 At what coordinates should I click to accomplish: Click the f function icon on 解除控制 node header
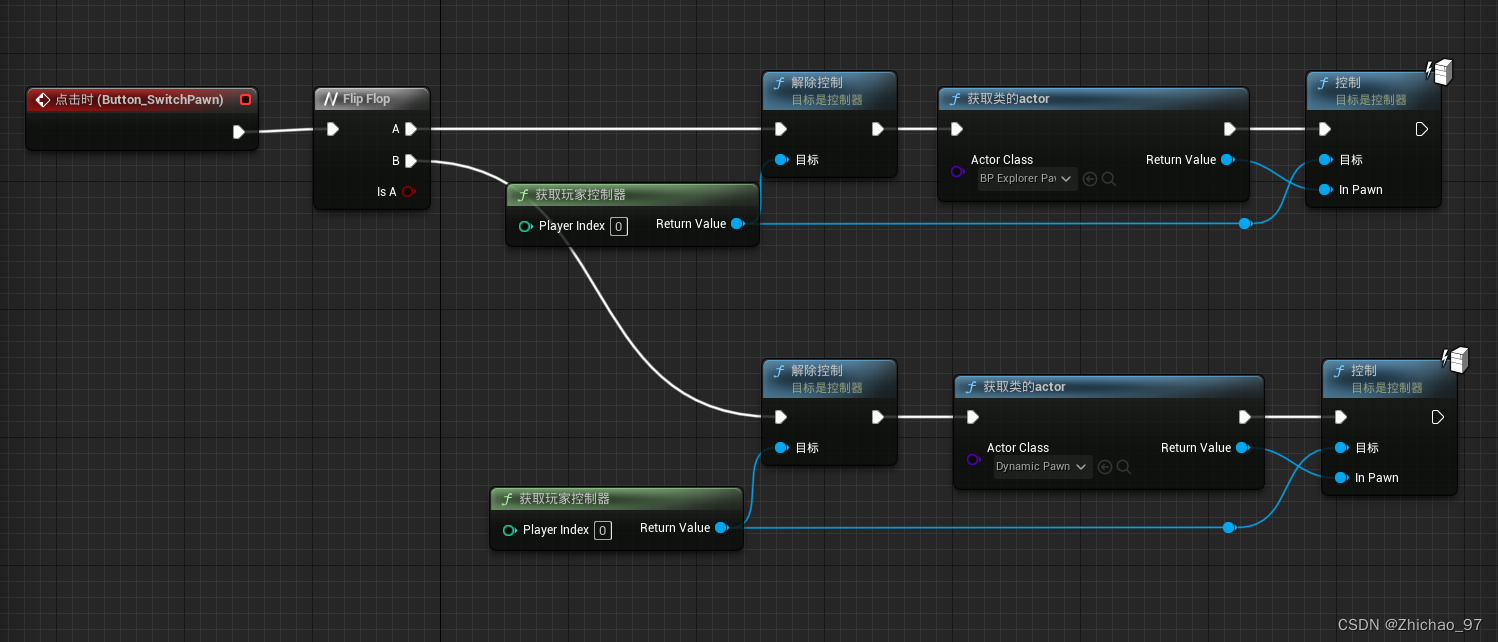pos(779,82)
